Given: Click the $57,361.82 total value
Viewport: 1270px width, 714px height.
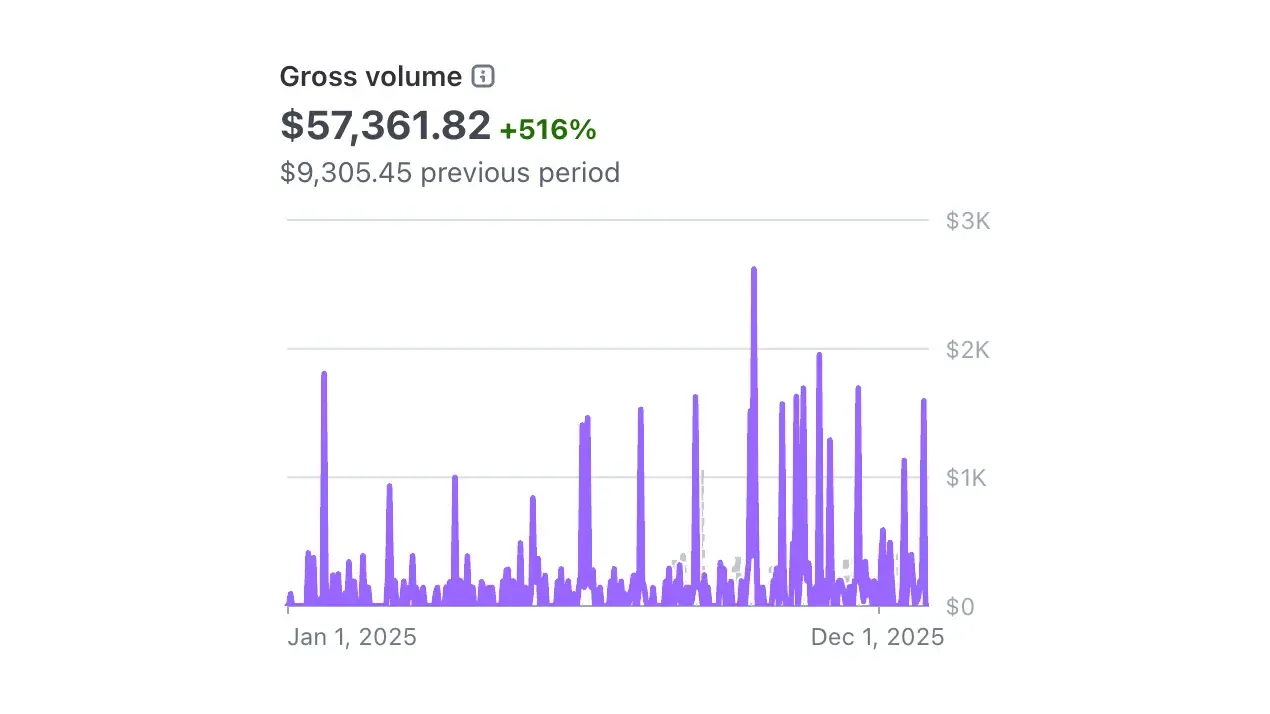Looking at the screenshot, I should [x=385, y=126].
